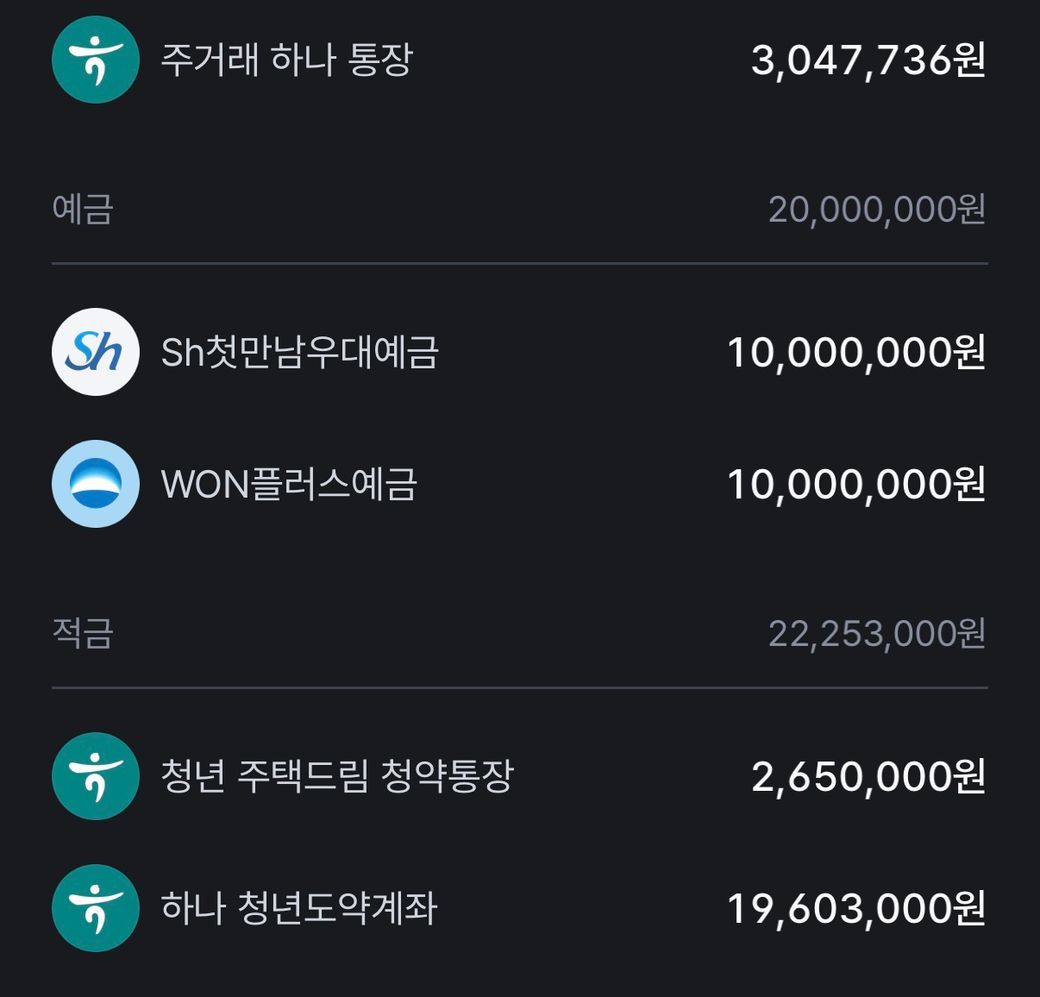1040x997 pixels.
Task: Click the WON플러스예금 10,000,000원 balance
Action: [x=856, y=484]
